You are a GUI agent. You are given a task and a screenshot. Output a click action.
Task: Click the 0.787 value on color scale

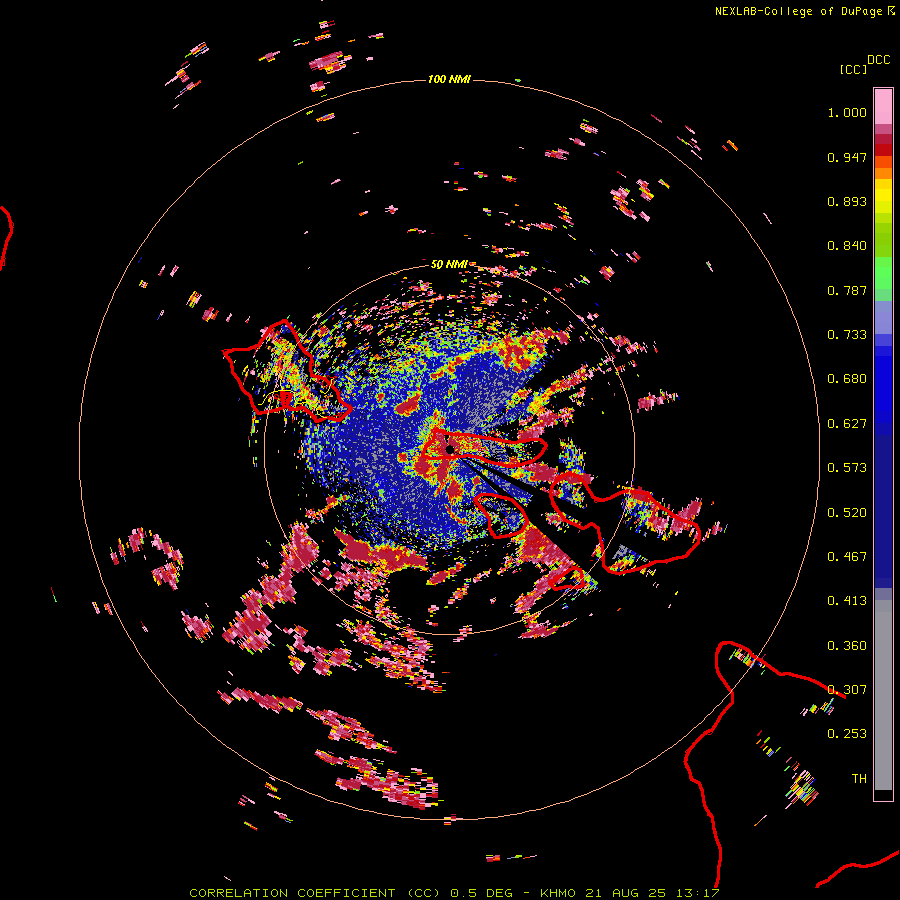click(x=847, y=290)
